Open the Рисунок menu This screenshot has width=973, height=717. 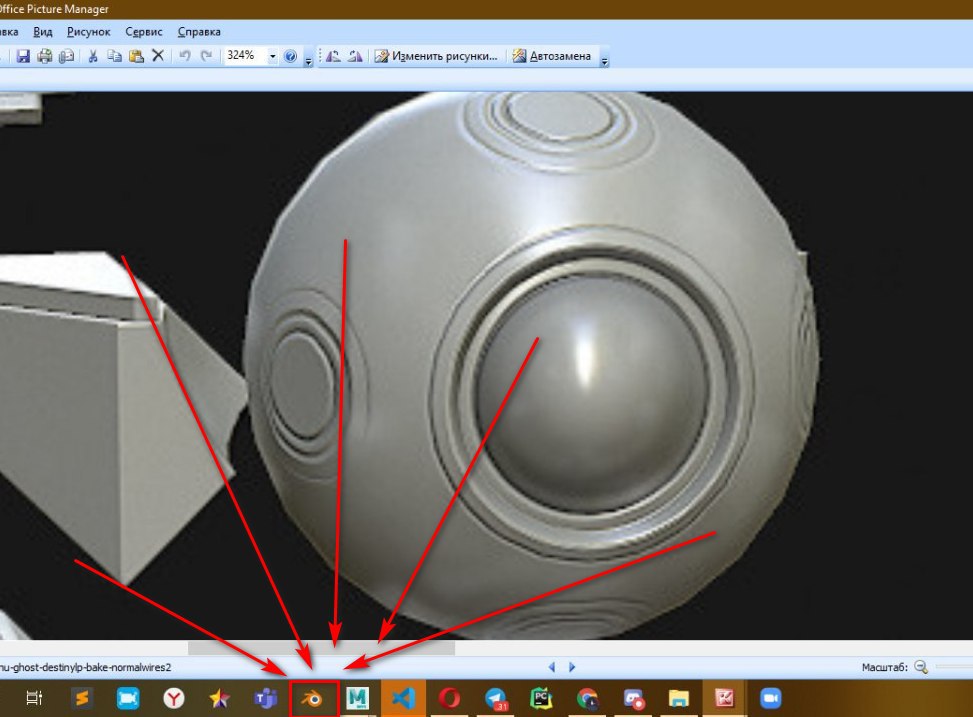point(89,32)
